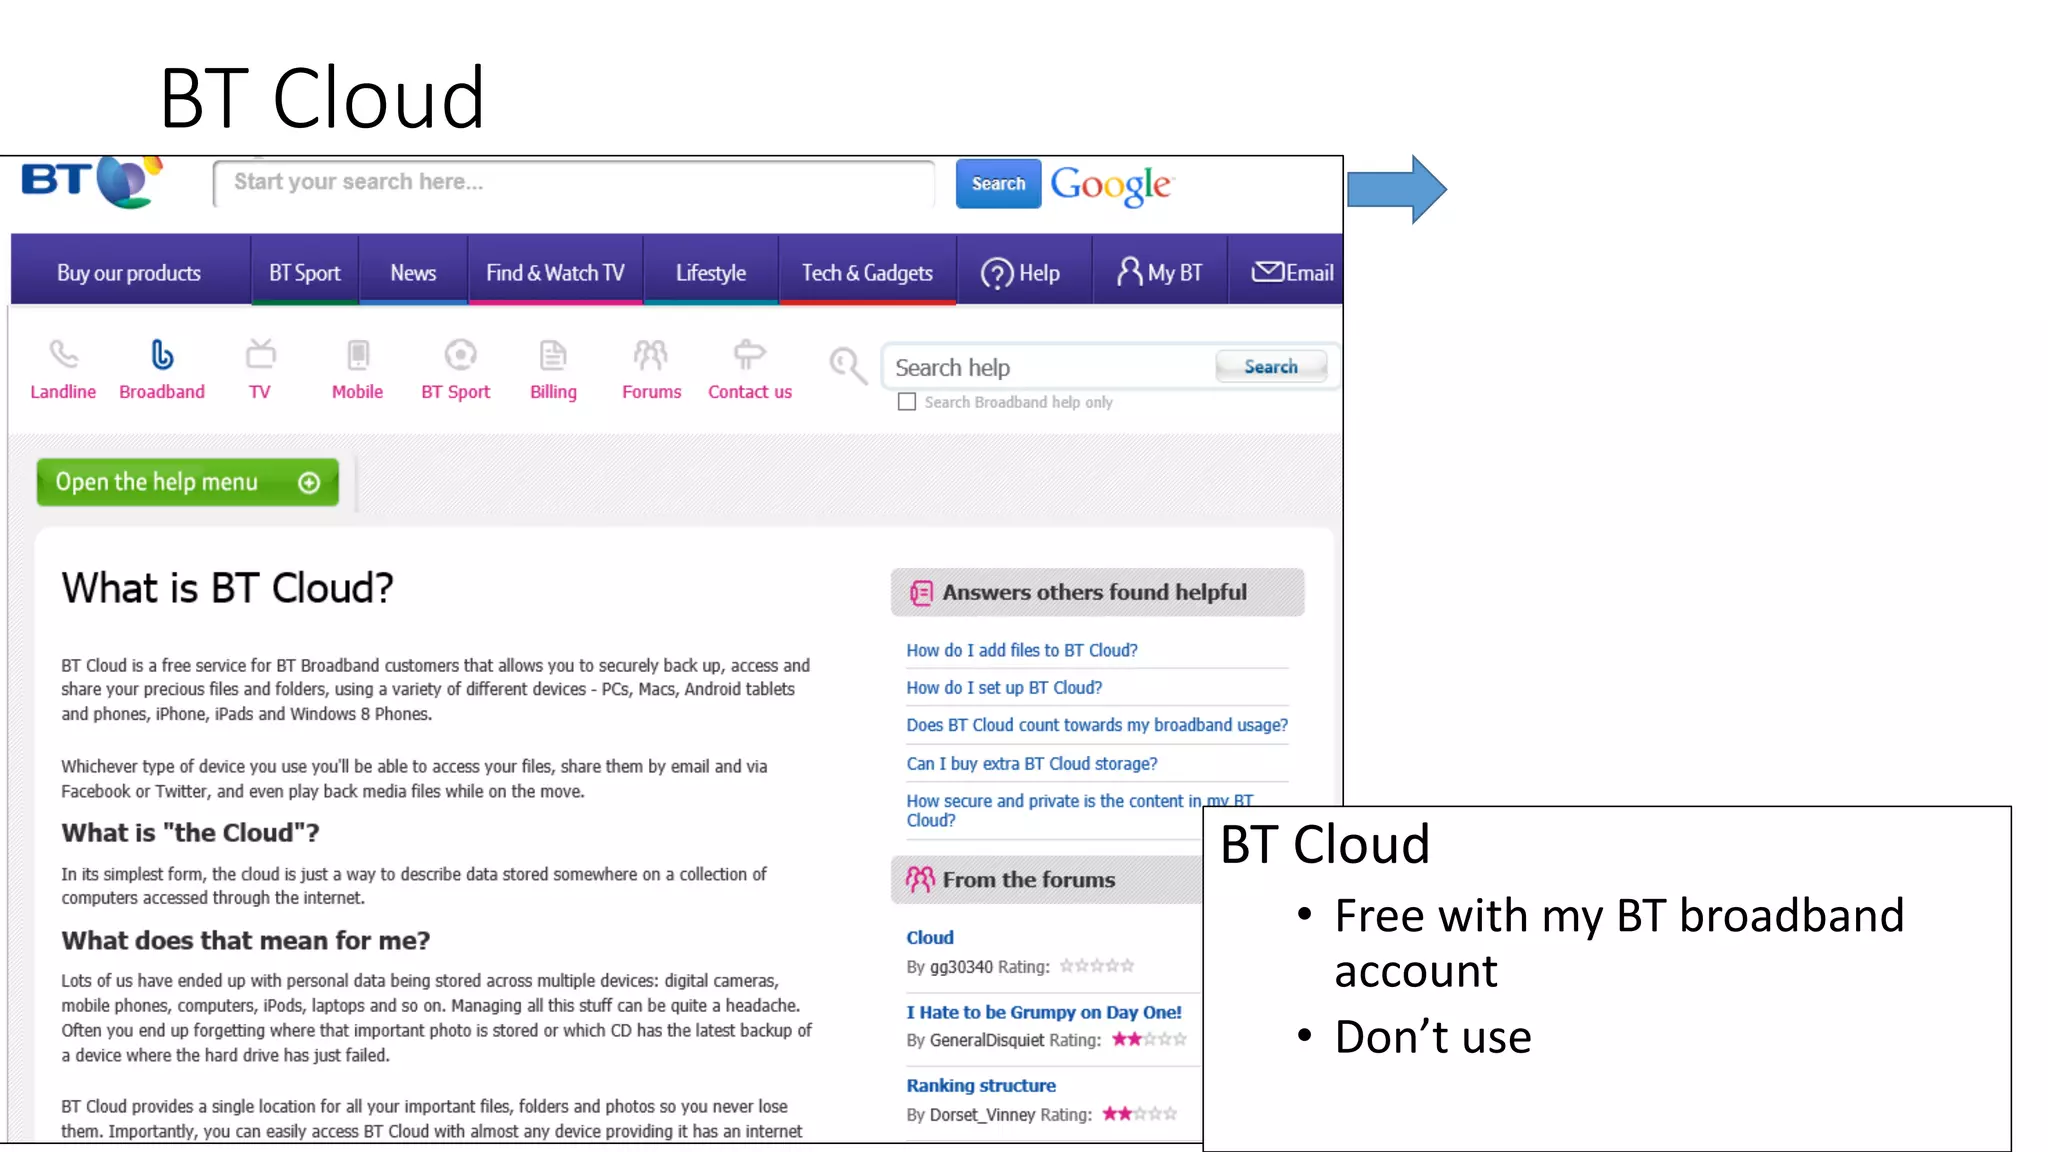
Task: Click the BT logo icon
Action: 91,181
